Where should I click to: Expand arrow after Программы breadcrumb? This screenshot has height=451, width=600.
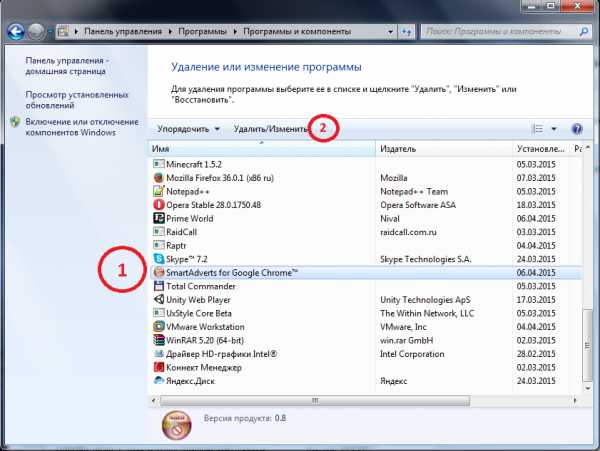pyautogui.click(x=235, y=32)
